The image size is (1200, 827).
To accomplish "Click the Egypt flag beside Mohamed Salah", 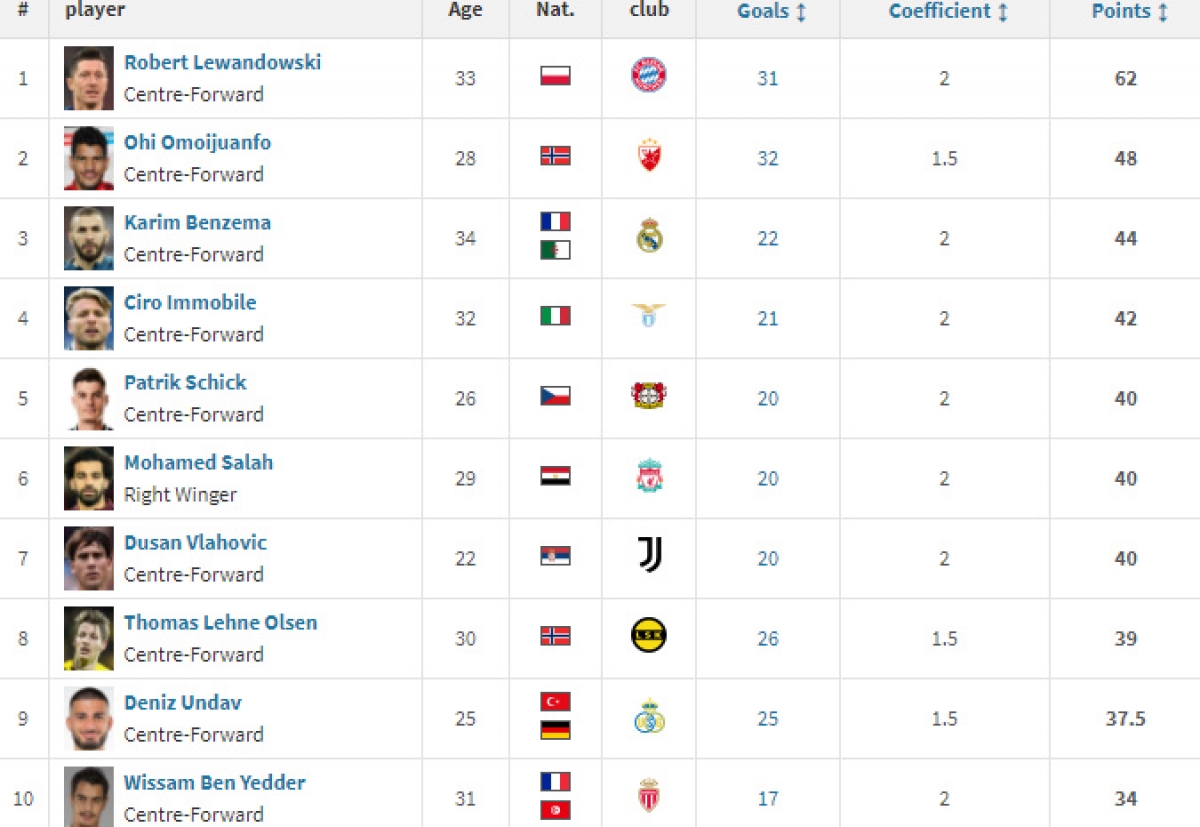I will (x=555, y=476).
